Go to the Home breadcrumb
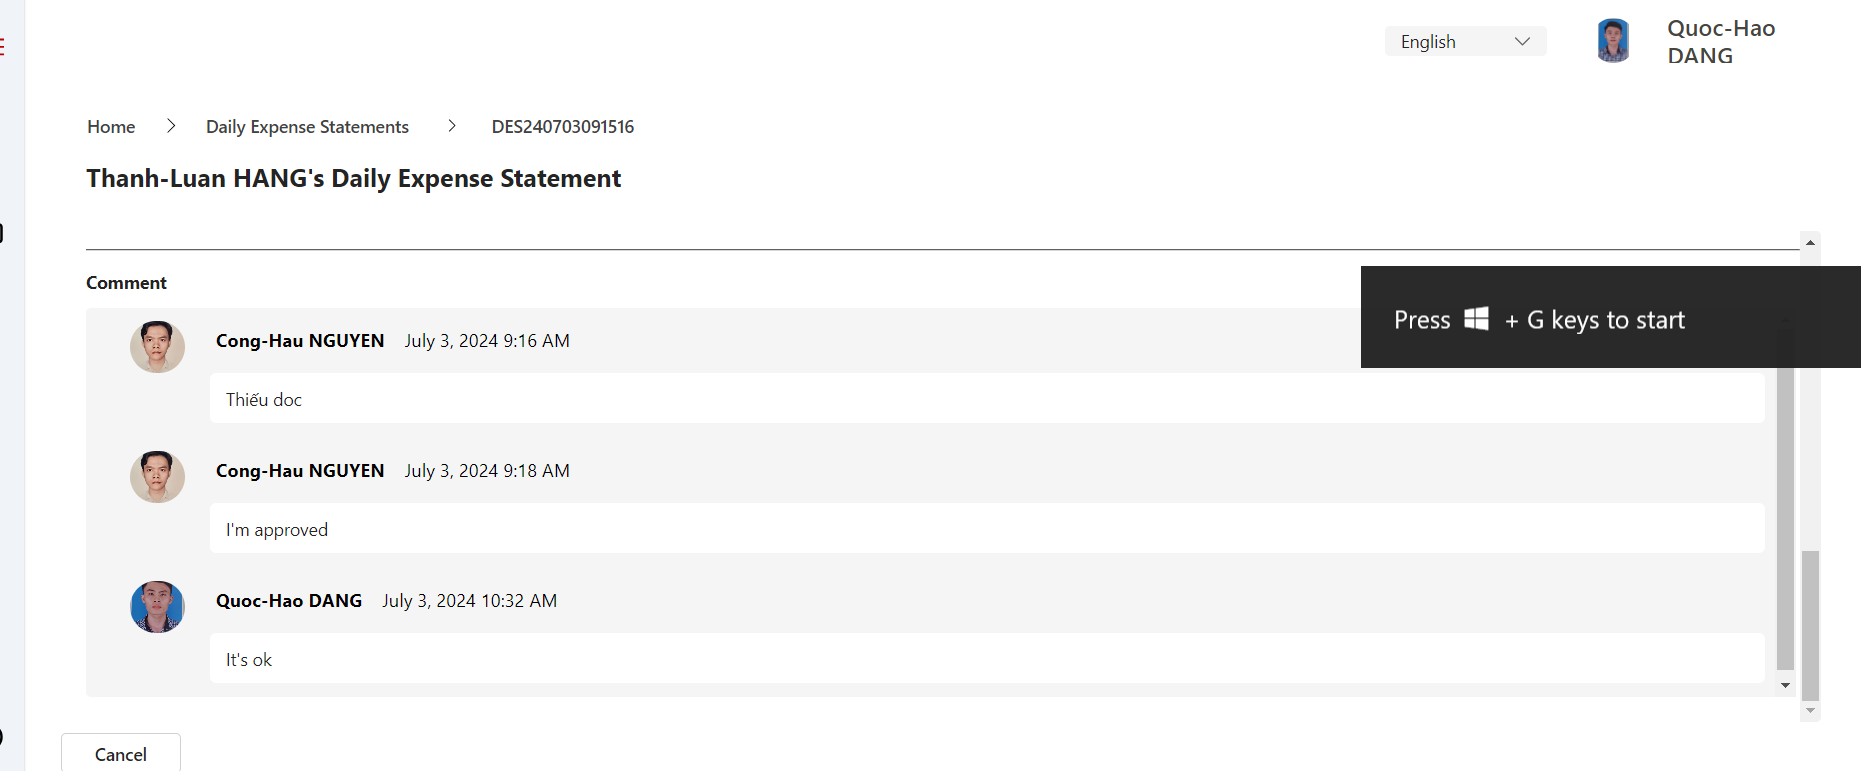The image size is (1863, 771). pos(111,127)
